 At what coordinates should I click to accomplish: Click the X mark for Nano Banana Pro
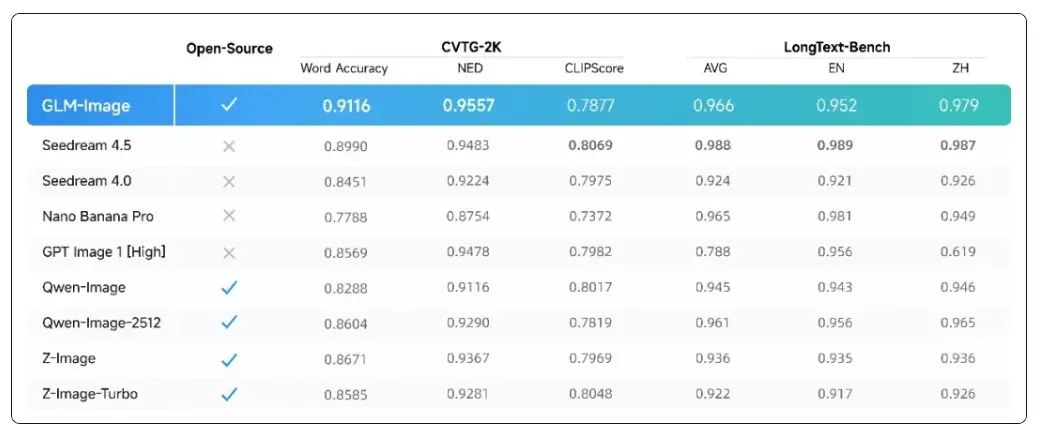pyautogui.click(x=229, y=216)
